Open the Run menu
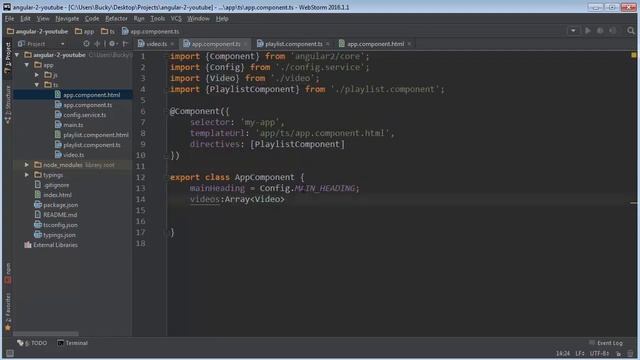The height and width of the screenshot is (360, 640). [x=139, y=19]
